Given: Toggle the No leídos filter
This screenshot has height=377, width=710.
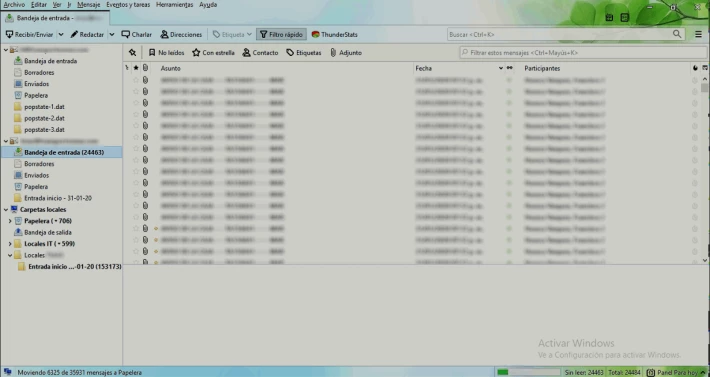Looking at the screenshot, I should coord(166,52).
